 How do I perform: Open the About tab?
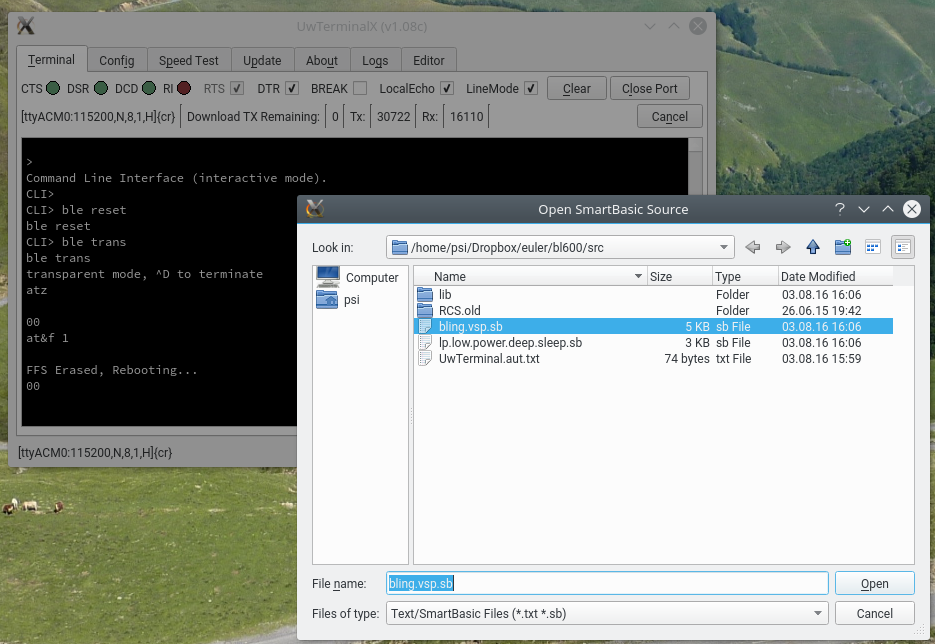tap(322, 60)
